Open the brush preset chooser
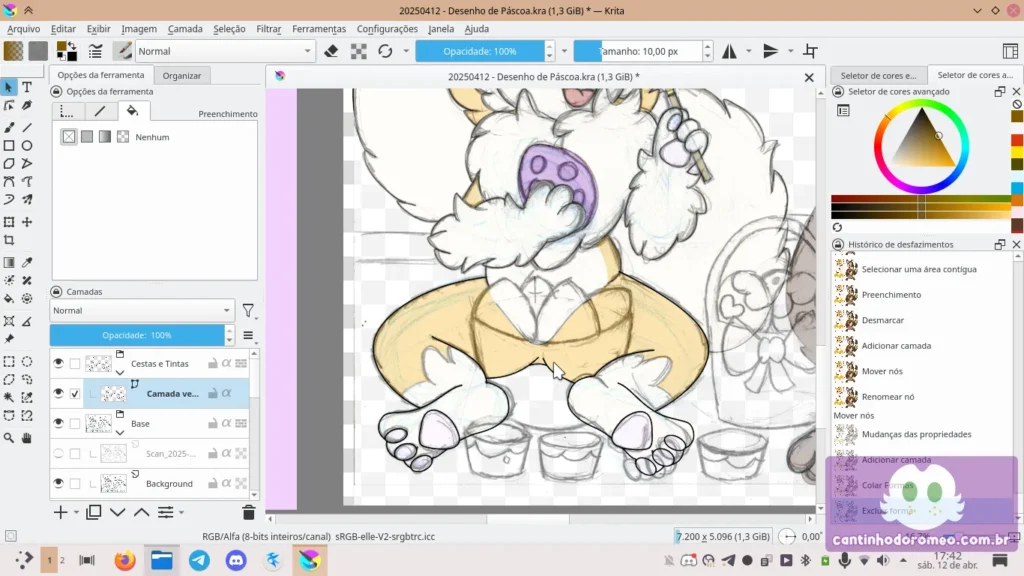1024x576 pixels. (122, 51)
